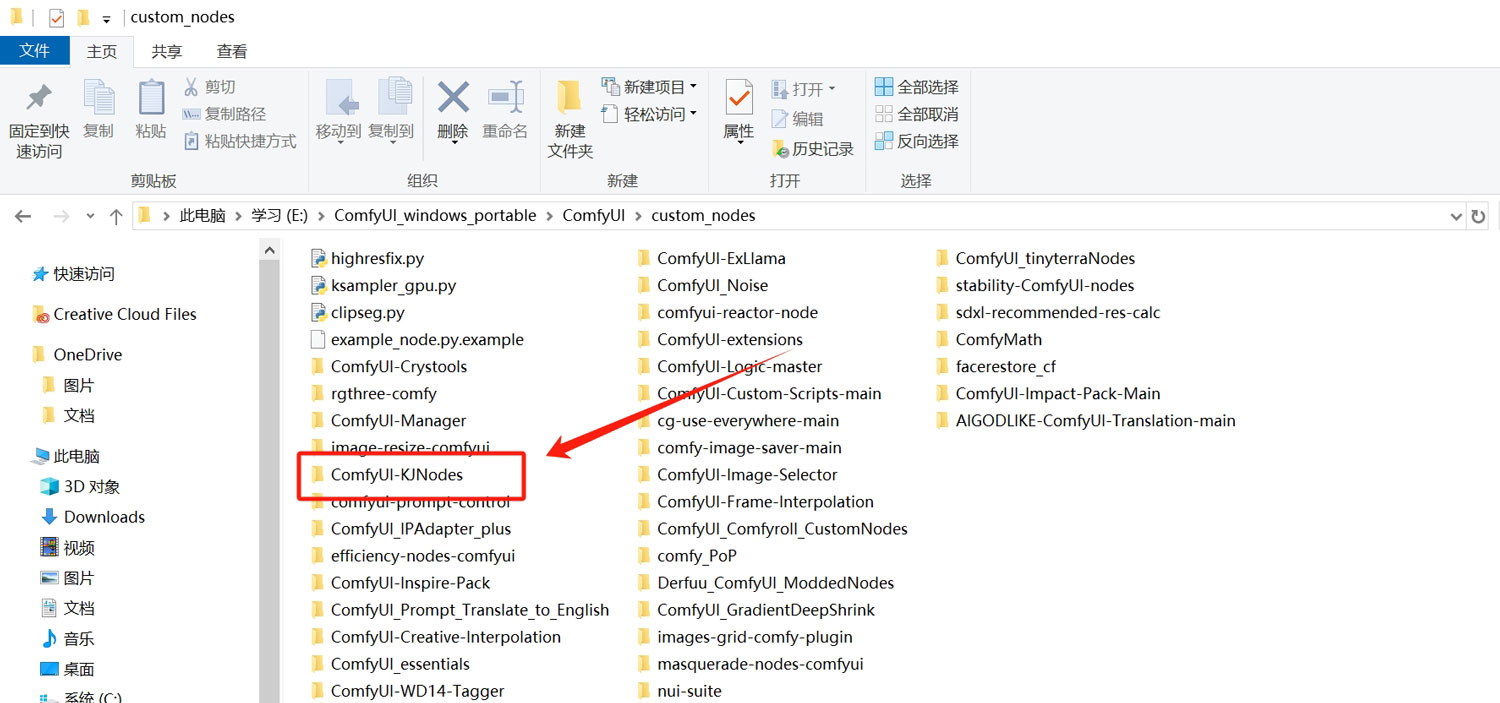Screen dimensions: 1500x703
Task: Select the ComfyUI-Crystools folder
Action: [389, 366]
